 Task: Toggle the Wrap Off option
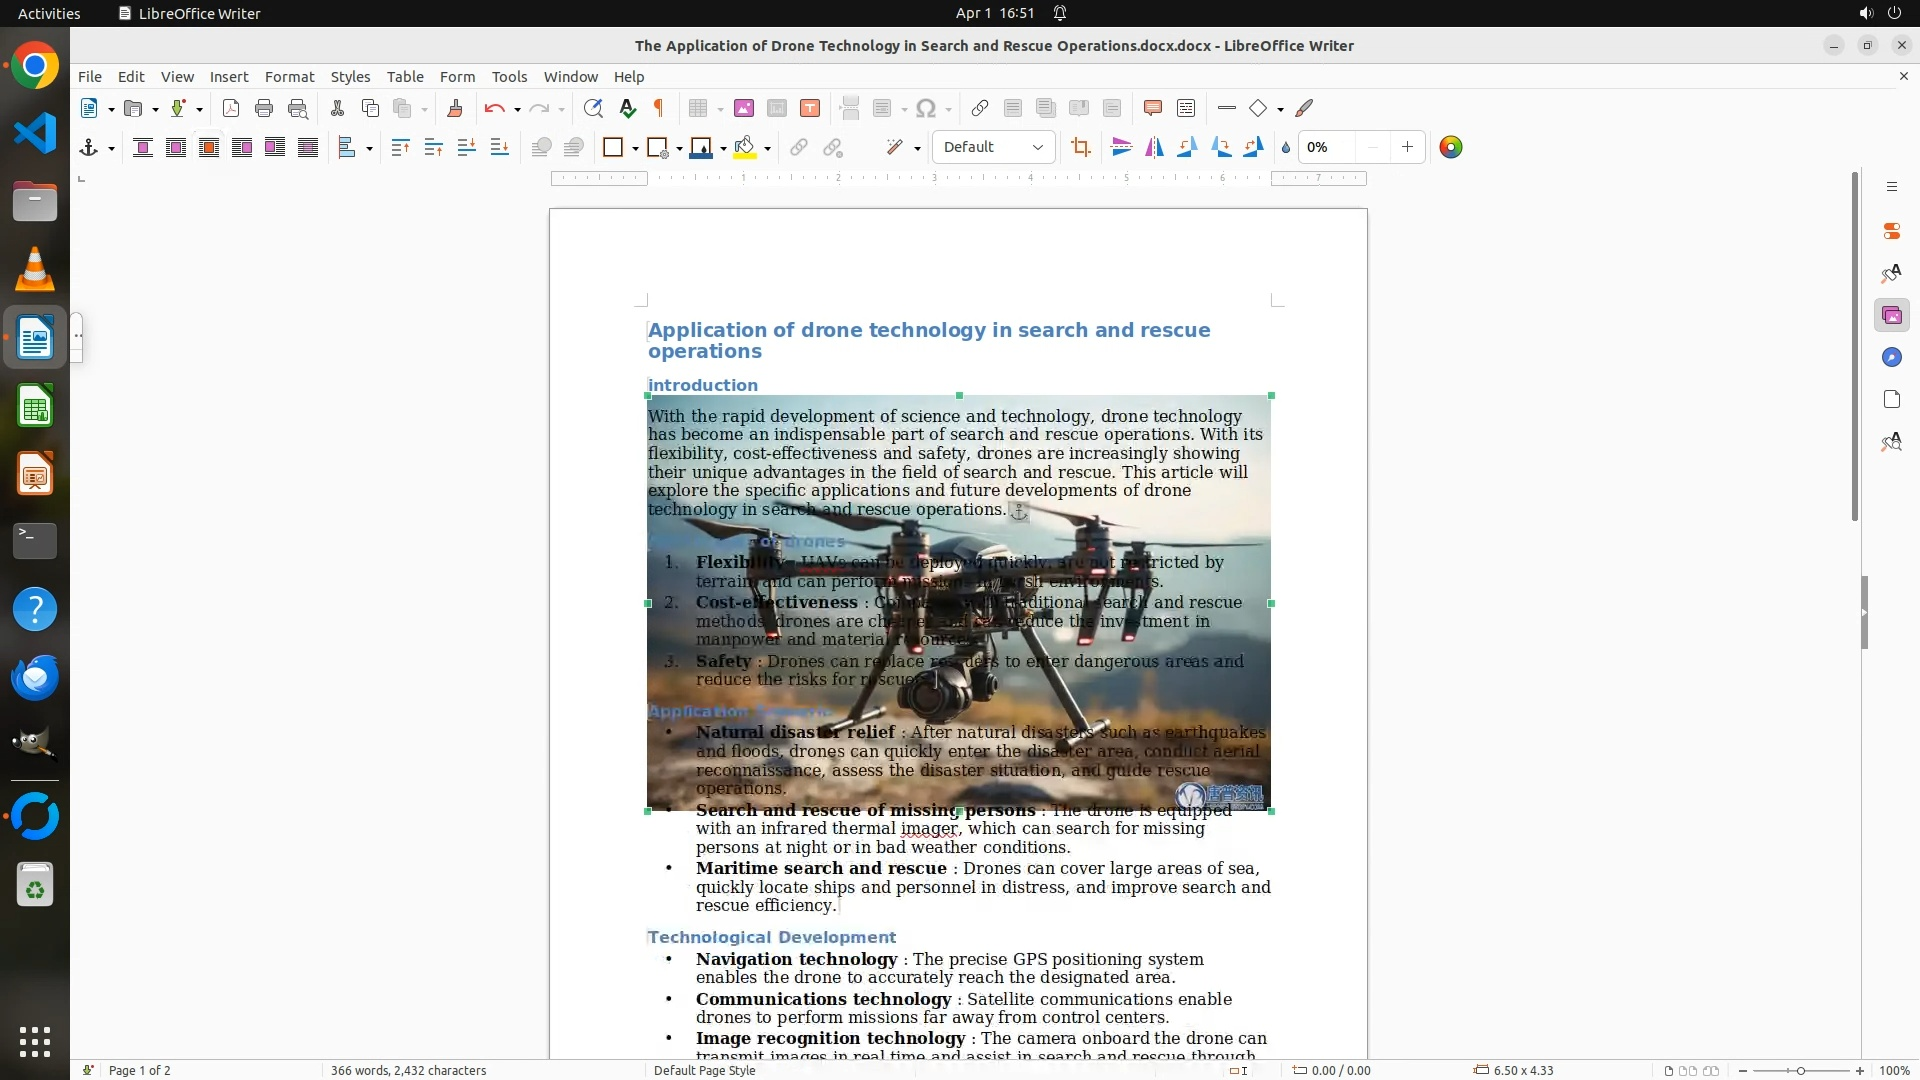[143, 148]
